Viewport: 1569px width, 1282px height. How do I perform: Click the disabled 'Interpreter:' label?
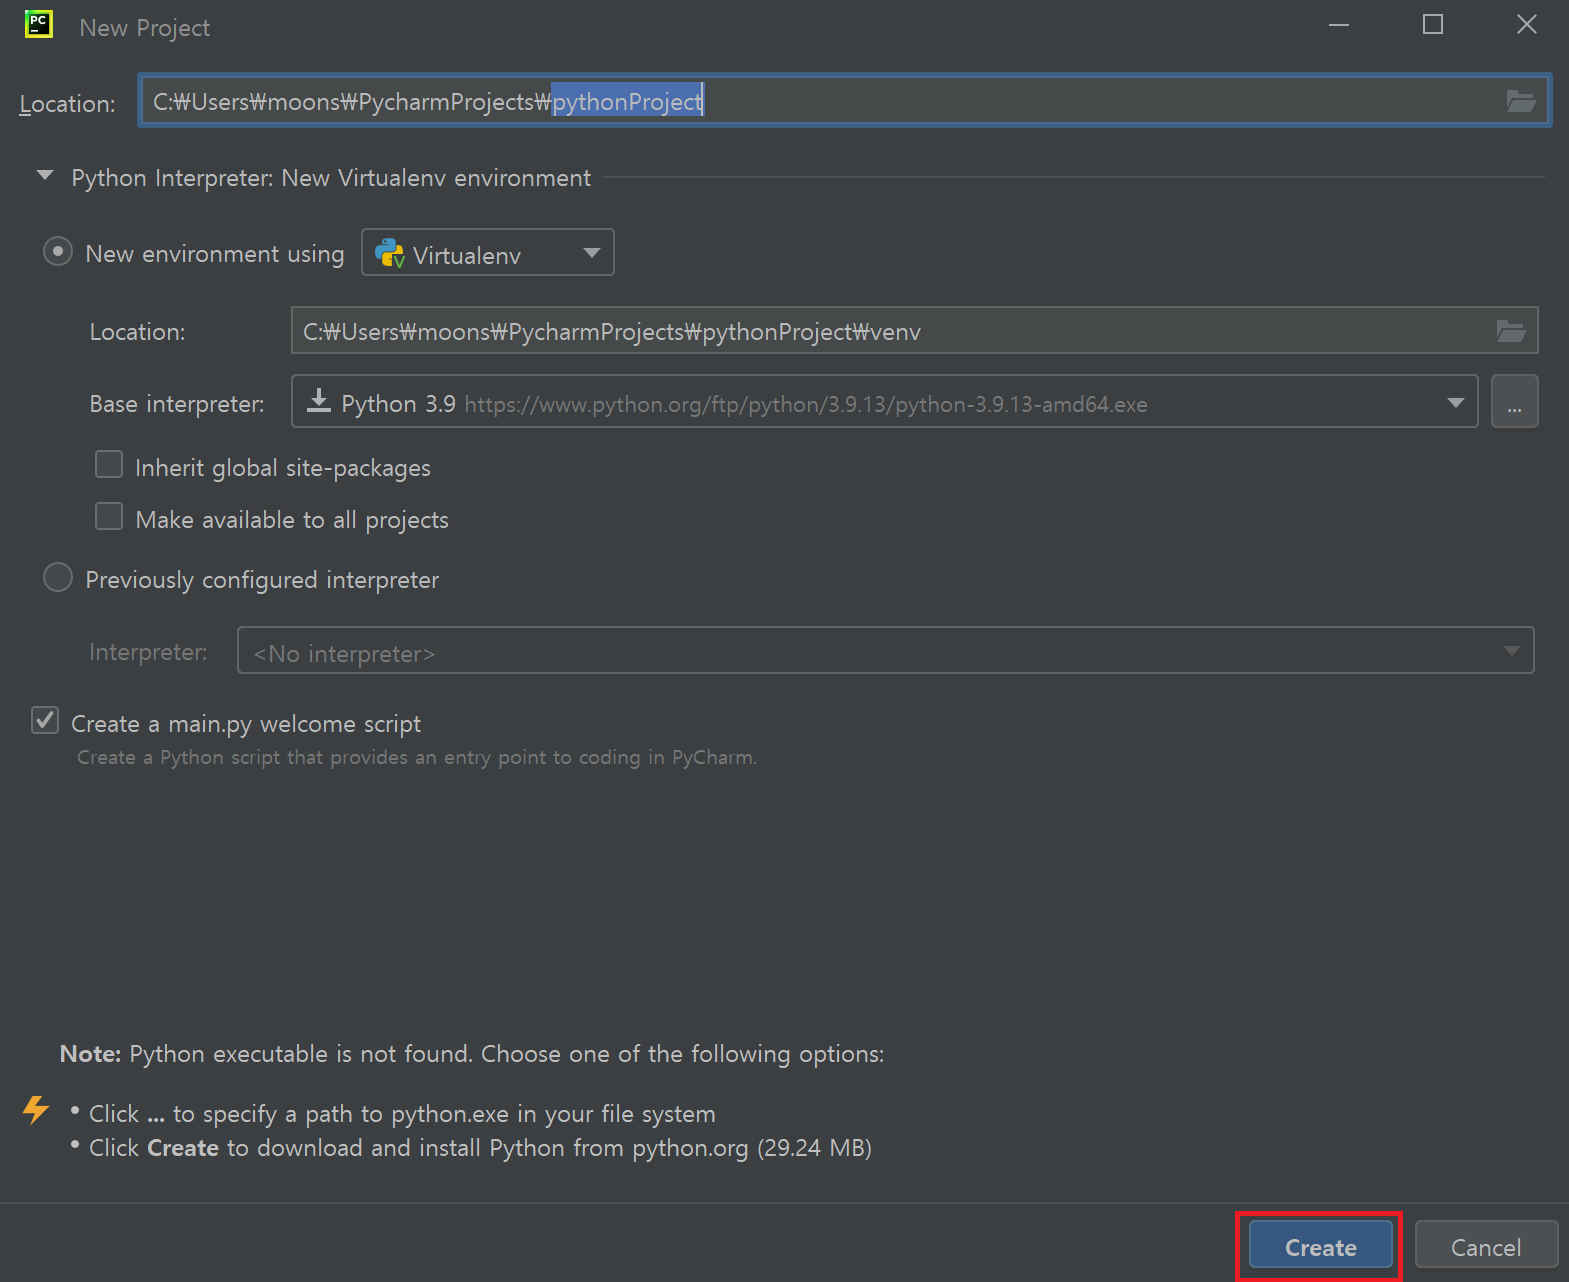pyautogui.click(x=148, y=652)
